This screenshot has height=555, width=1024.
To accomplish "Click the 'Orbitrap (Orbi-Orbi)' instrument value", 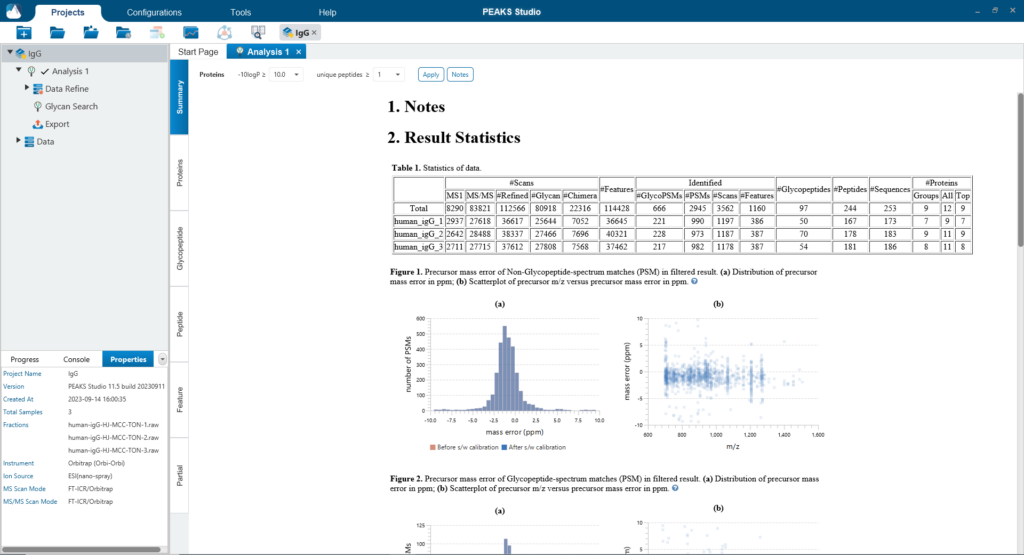I will tap(97, 464).
